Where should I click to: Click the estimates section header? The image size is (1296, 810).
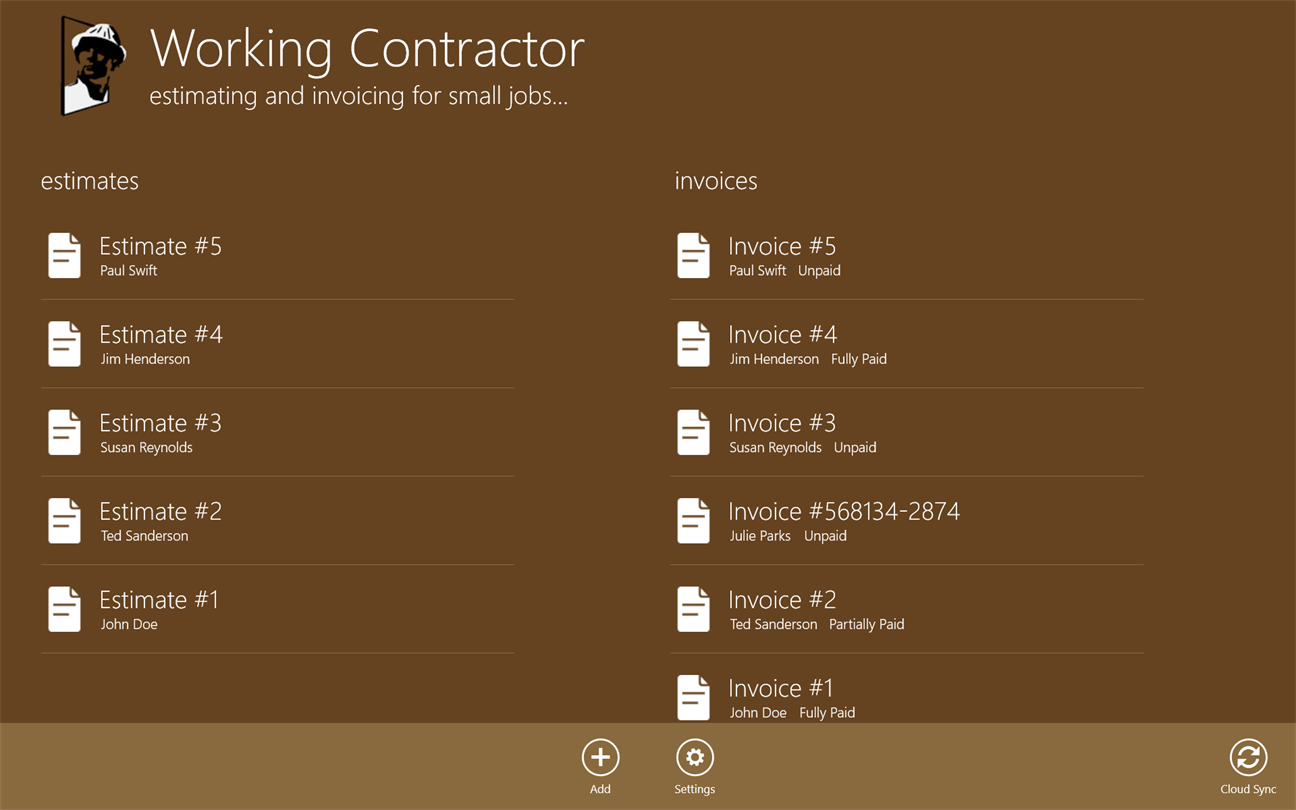click(90, 181)
